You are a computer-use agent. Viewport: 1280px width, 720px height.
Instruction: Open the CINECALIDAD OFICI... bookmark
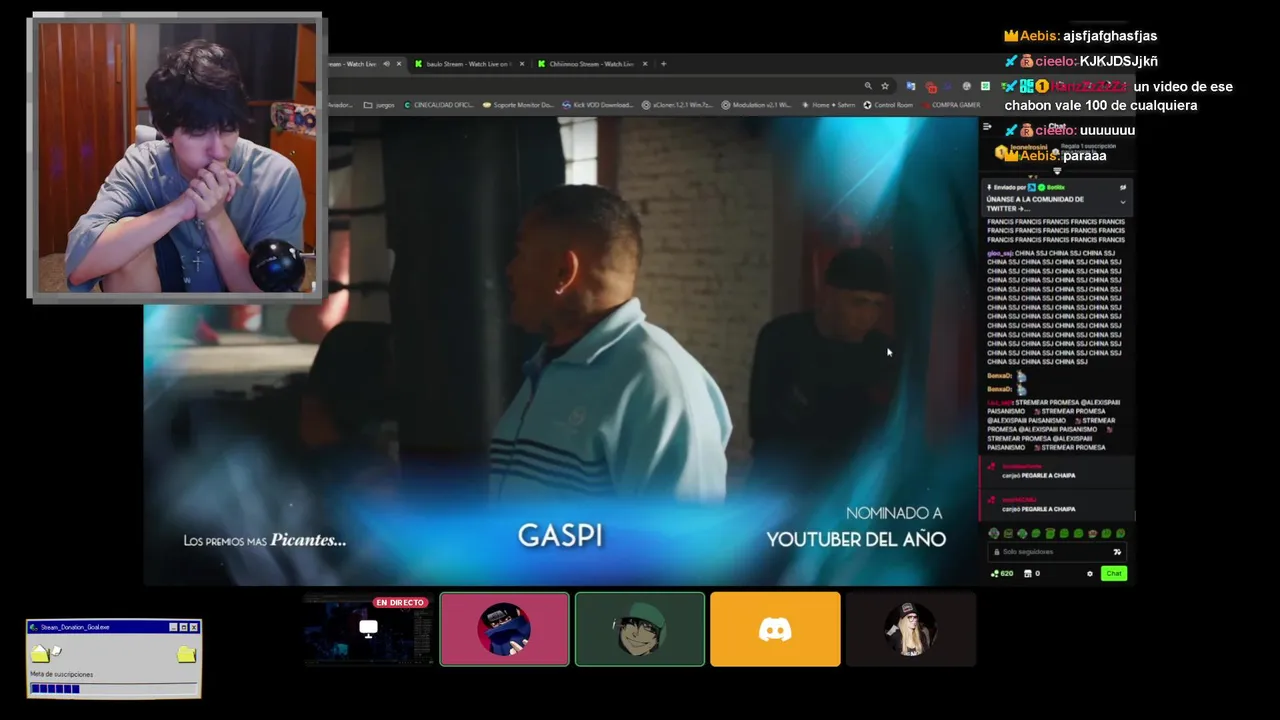click(438, 105)
